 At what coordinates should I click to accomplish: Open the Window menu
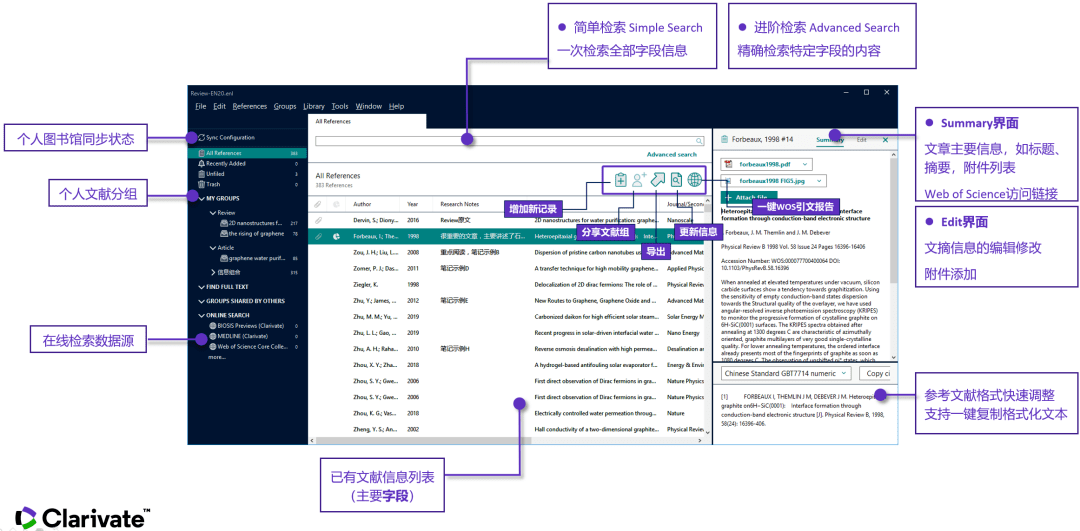coord(368,107)
